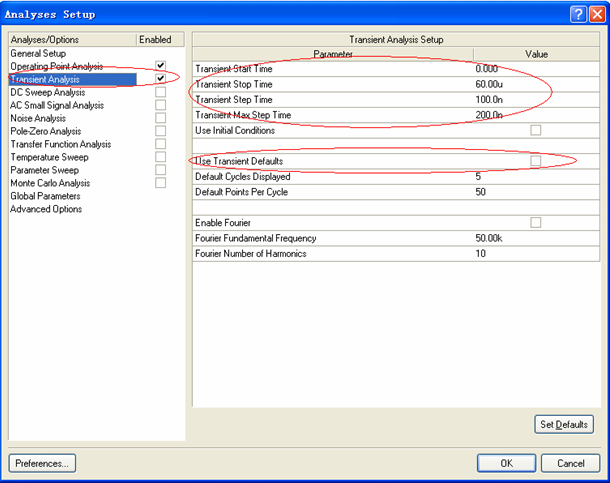610x483 pixels.
Task: Select Transient Analysis entry
Action: tap(45, 79)
